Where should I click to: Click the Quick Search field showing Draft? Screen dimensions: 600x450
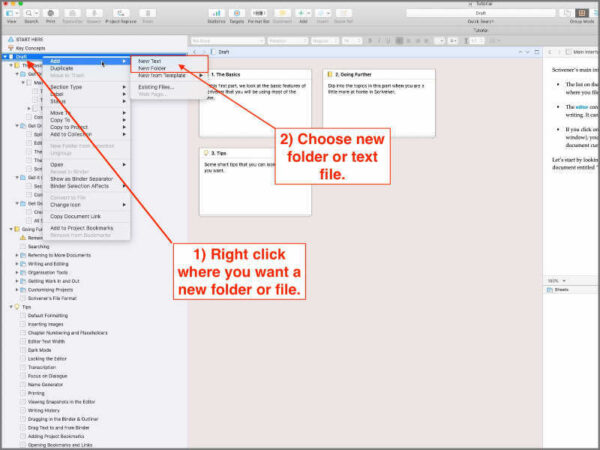tap(481, 13)
